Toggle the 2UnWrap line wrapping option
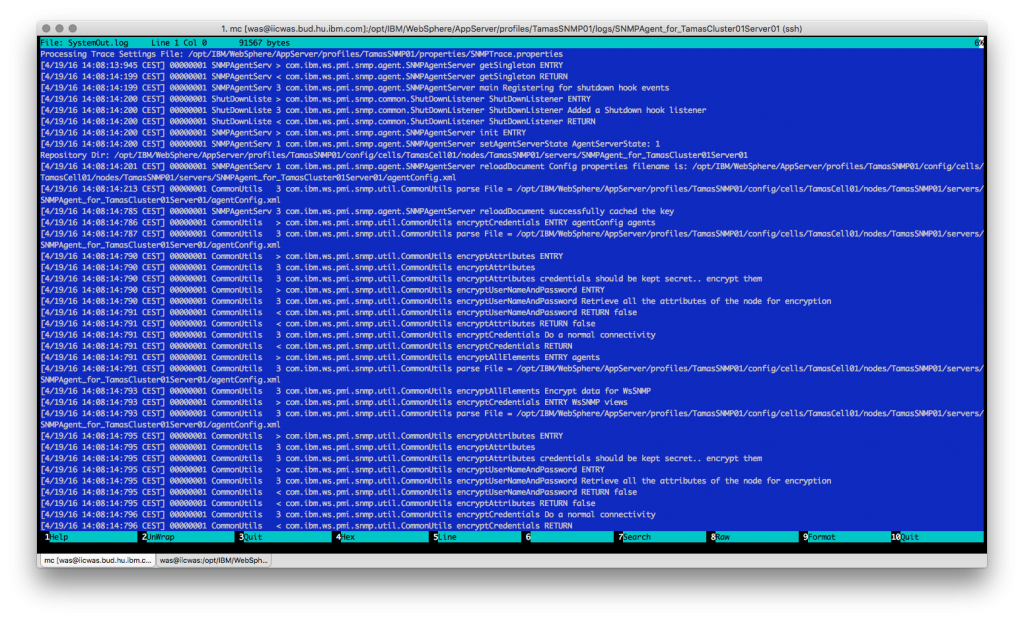 click(159, 537)
